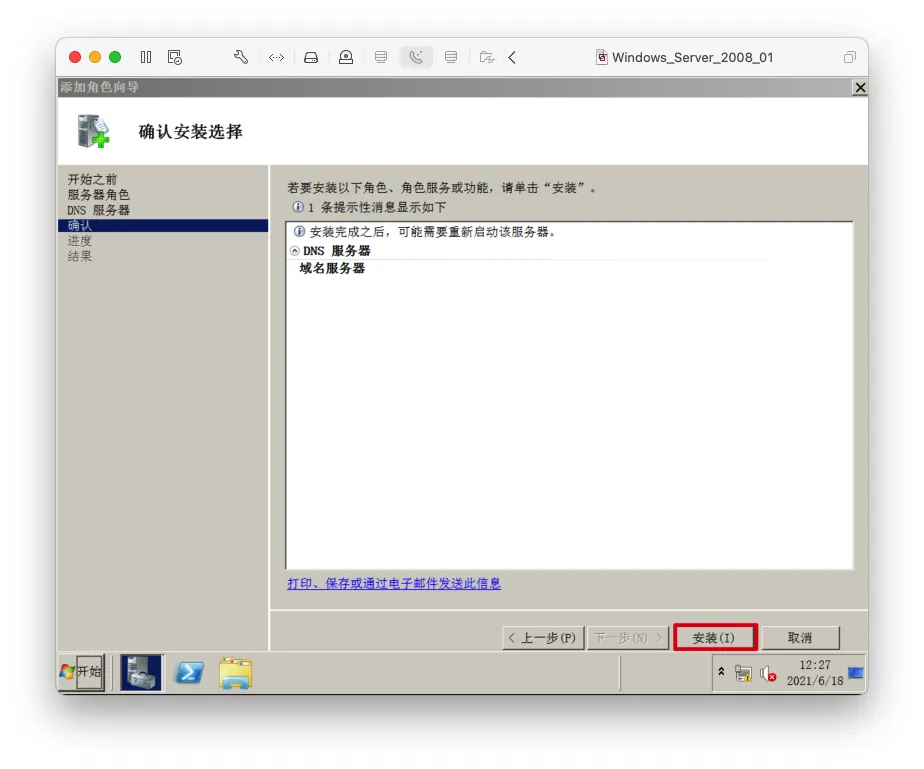Image resolution: width=924 pixels, height=769 pixels.
Task: Collapse the DNS 服务器 section
Action: pos(295,251)
